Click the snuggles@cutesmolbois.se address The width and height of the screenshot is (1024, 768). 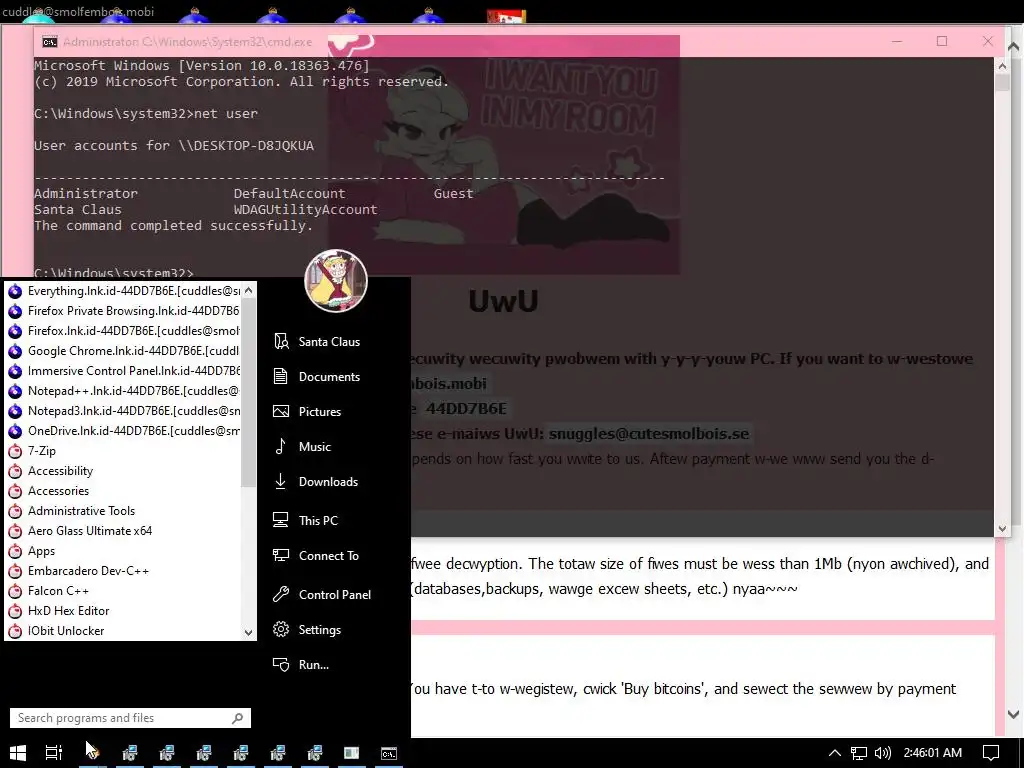coord(648,434)
